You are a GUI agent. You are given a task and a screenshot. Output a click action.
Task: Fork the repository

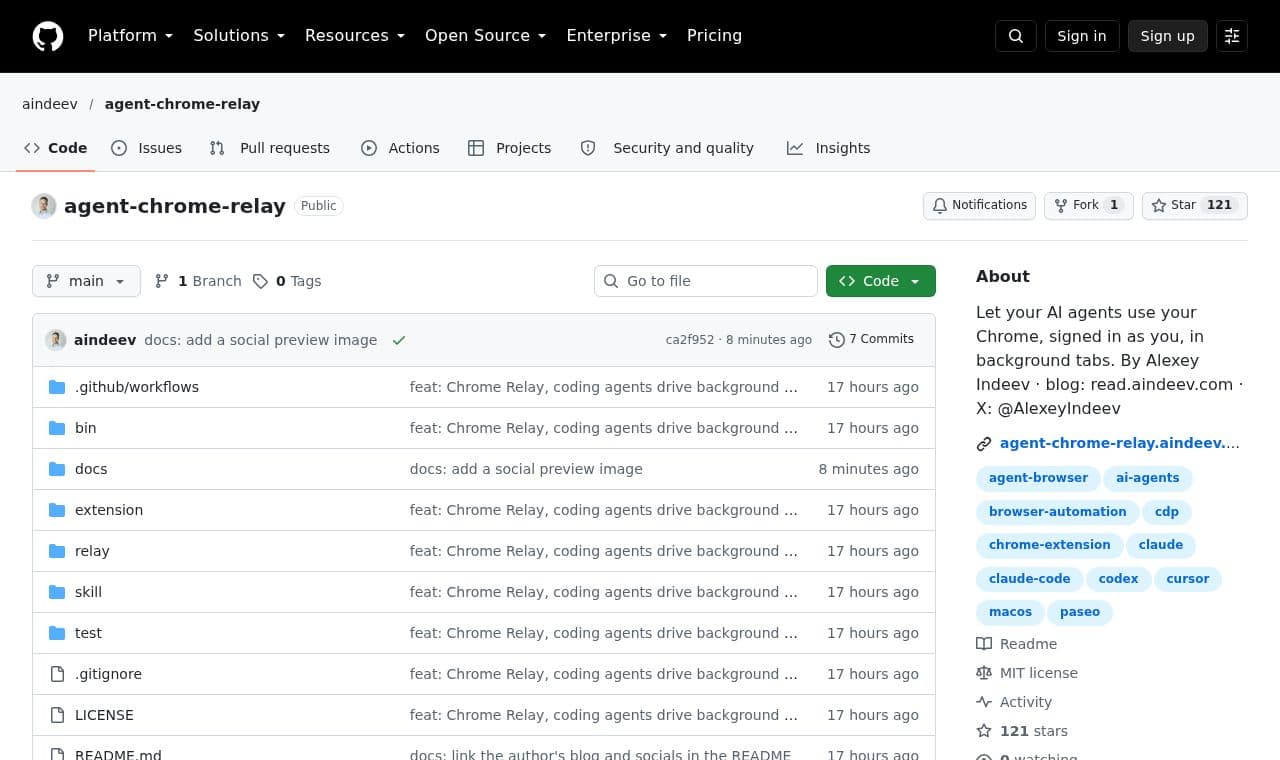pos(1089,205)
